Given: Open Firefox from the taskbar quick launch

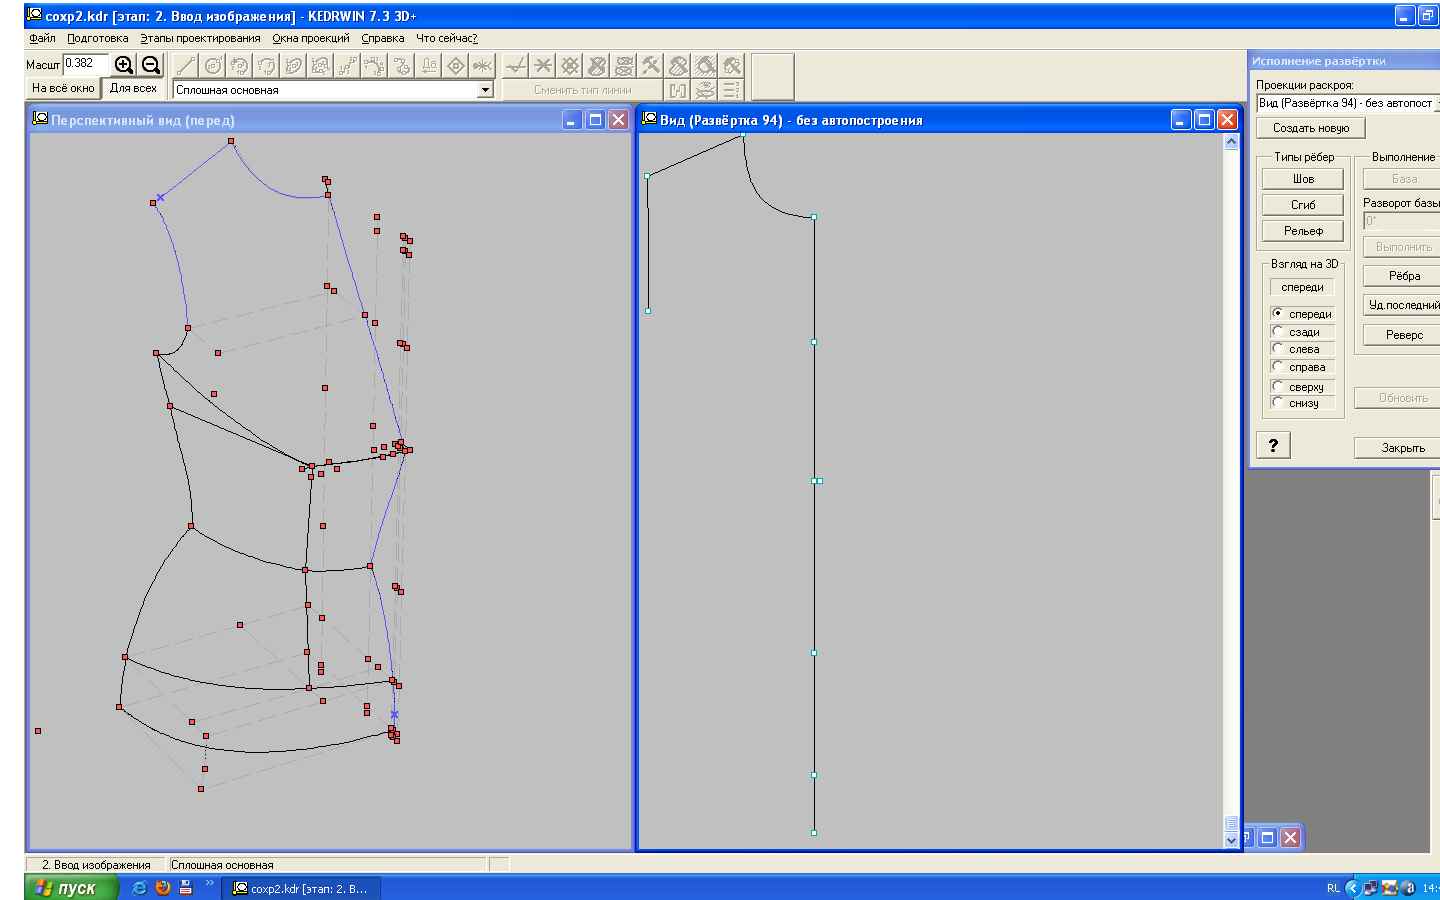Looking at the screenshot, I should click(162, 888).
